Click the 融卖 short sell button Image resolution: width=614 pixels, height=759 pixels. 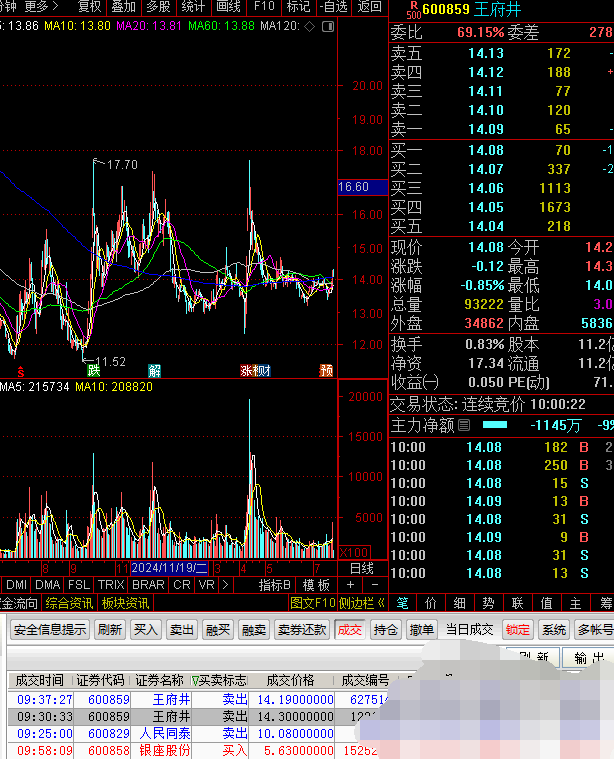point(254,630)
